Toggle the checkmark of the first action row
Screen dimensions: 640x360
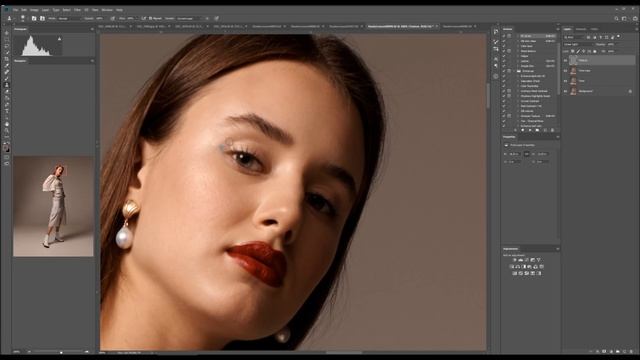pyautogui.click(x=504, y=36)
